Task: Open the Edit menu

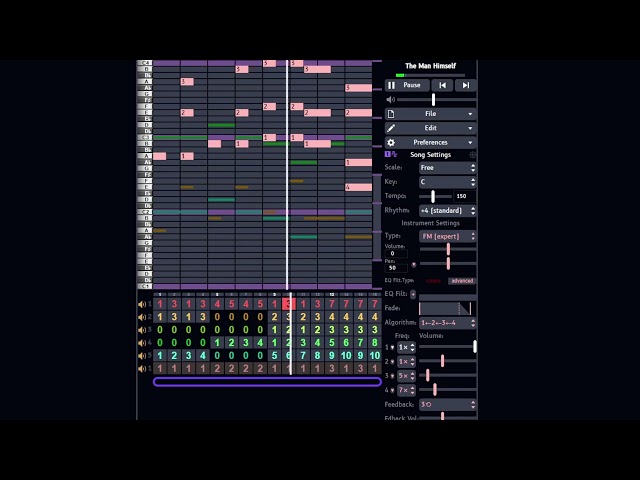Action: pyautogui.click(x=430, y=128)
